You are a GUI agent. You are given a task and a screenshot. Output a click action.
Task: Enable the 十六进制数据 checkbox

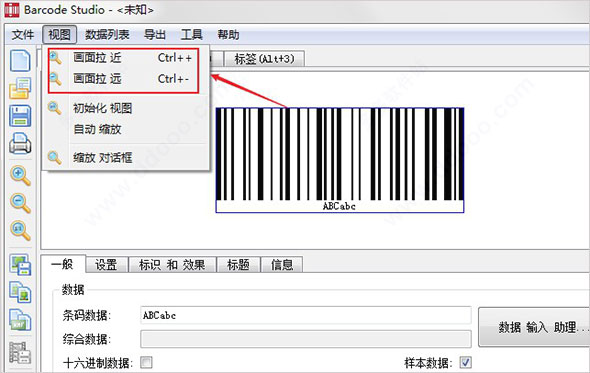click(x=146, y=363)
